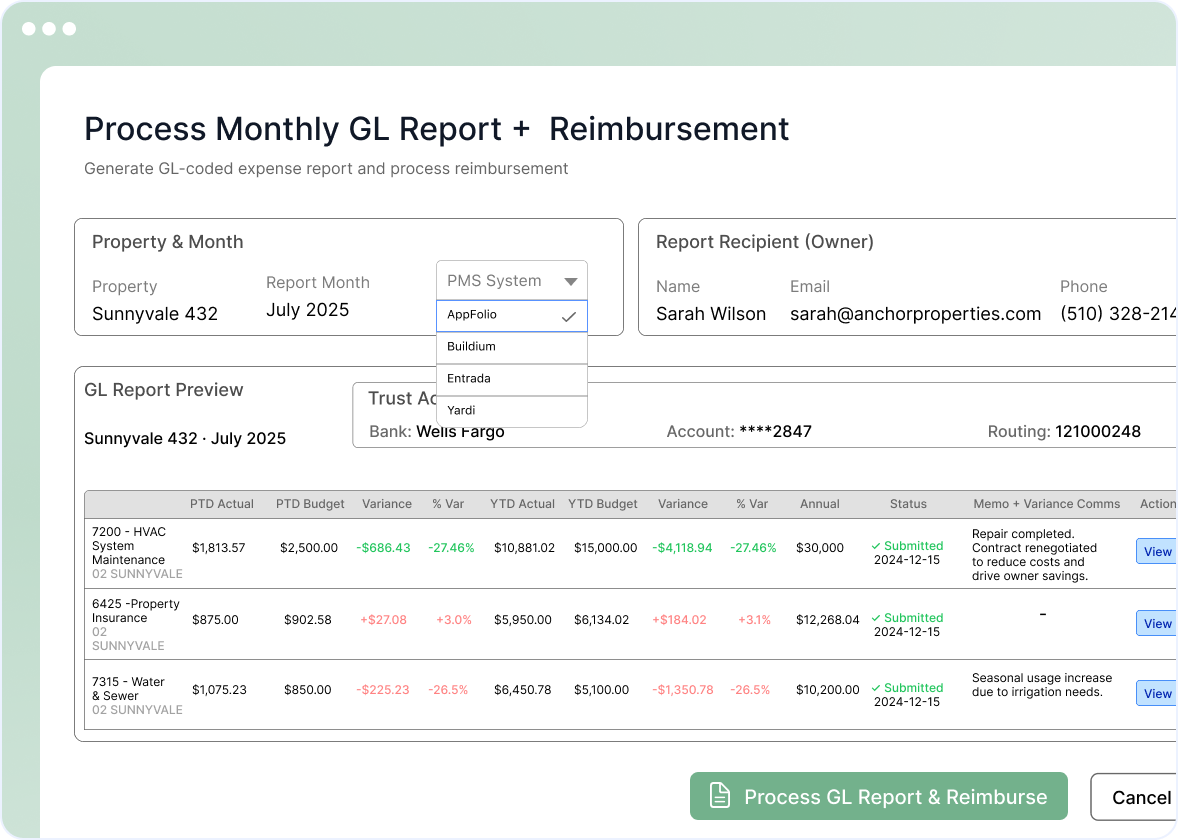Click Submitted status for Property Insurance
1178x840 pixels.
pos(907,618)
